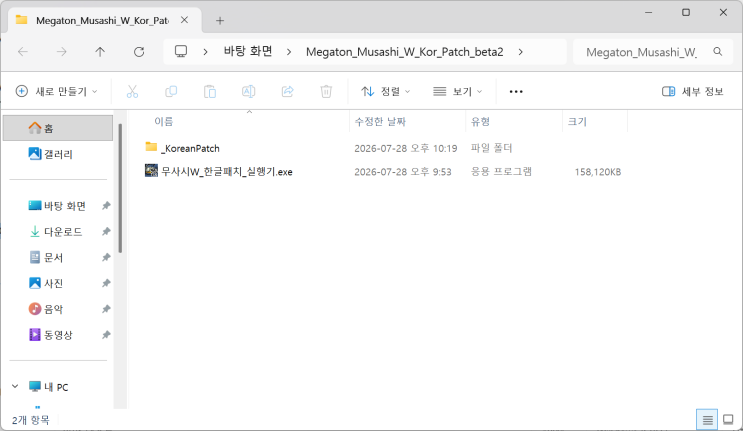
Task: Toggle the 세부 정보 details pane
Action: click(x=693, y=91)
